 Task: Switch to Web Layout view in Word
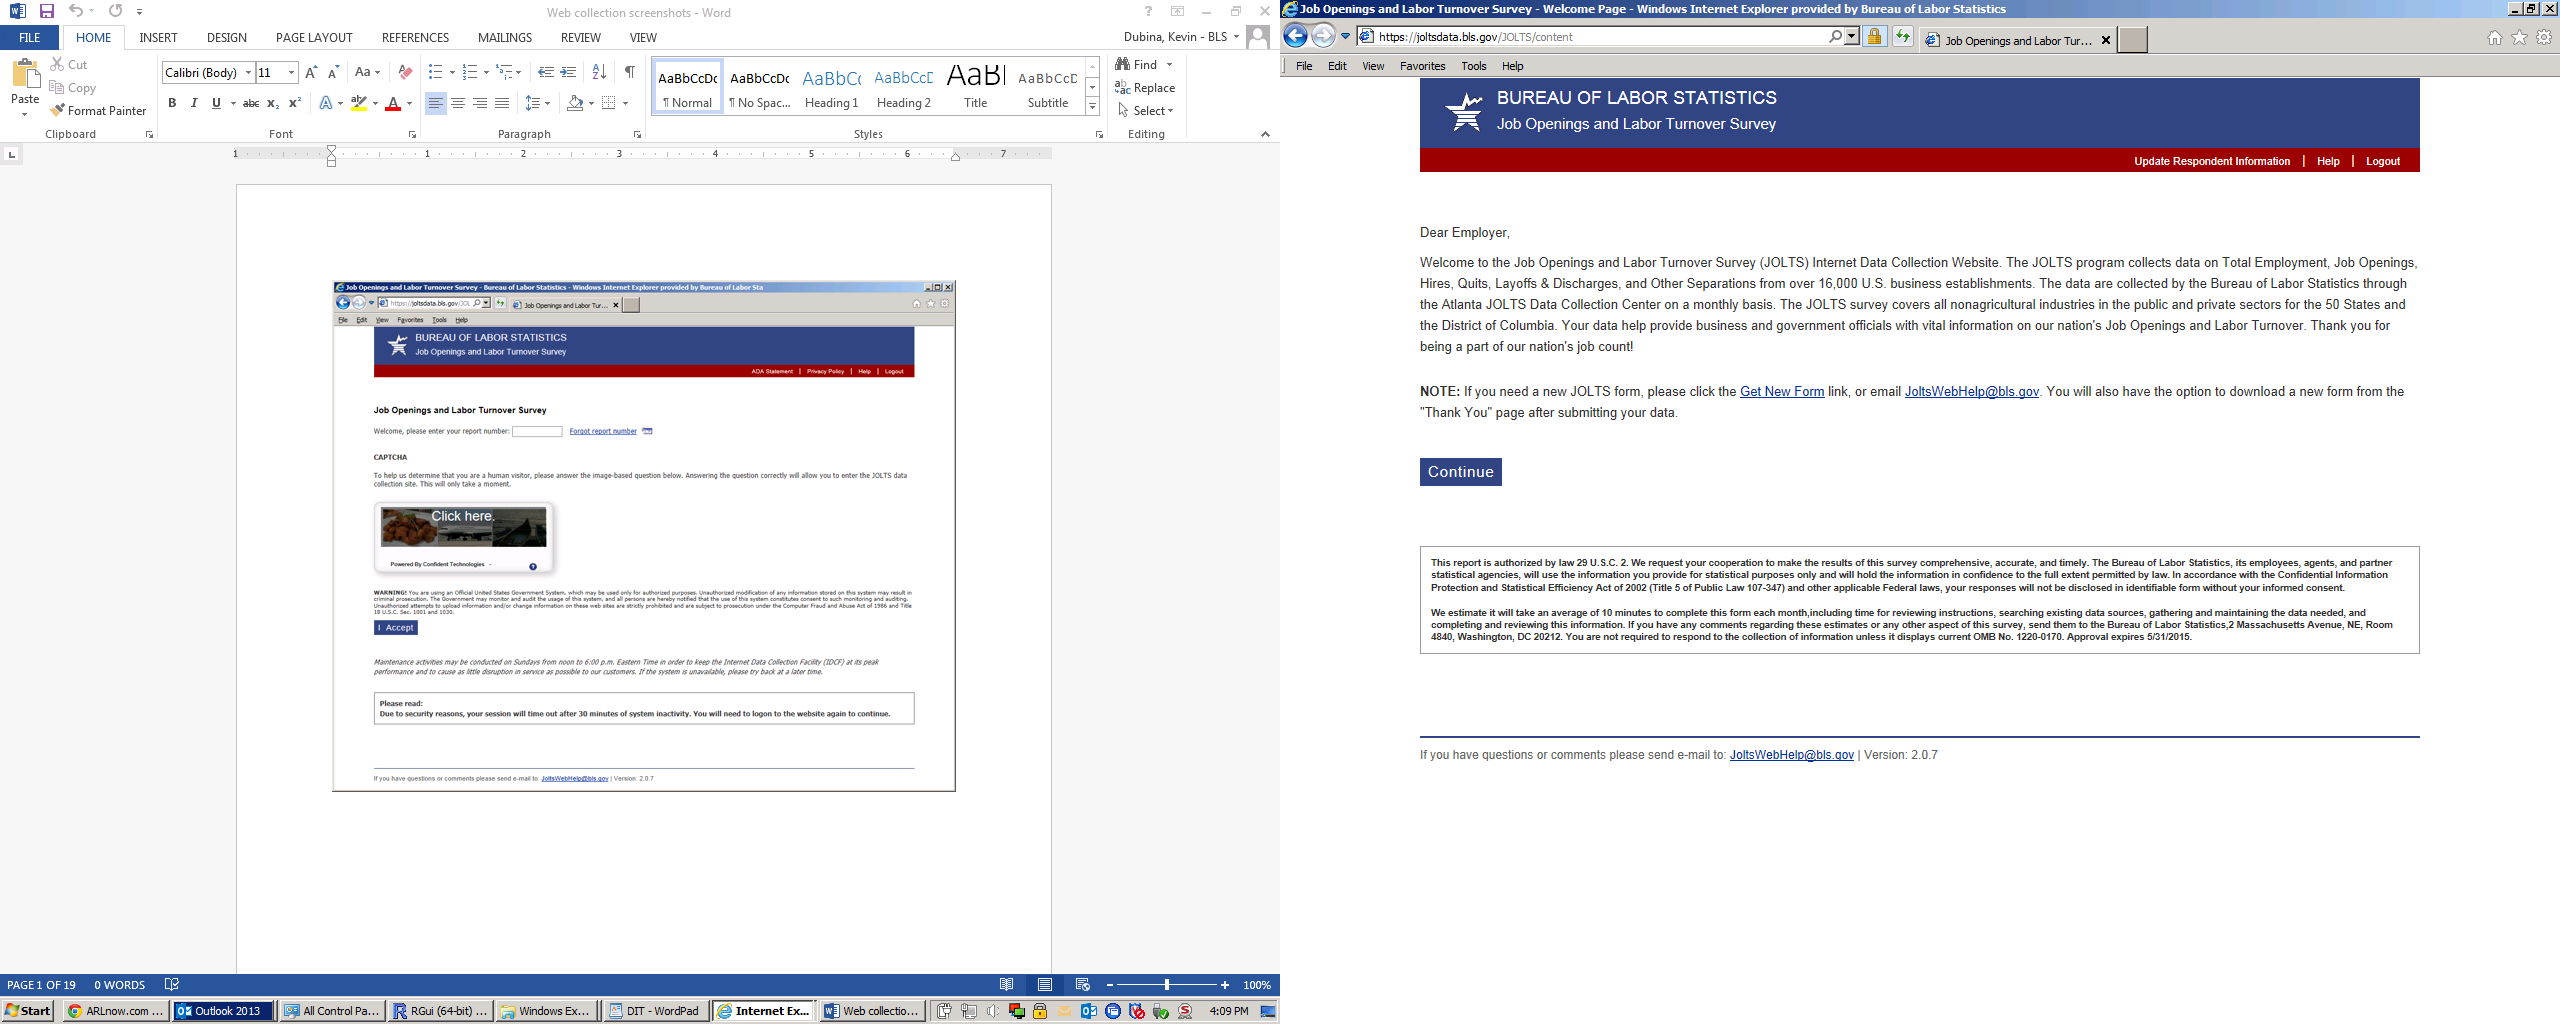(x=1082, y=985)
